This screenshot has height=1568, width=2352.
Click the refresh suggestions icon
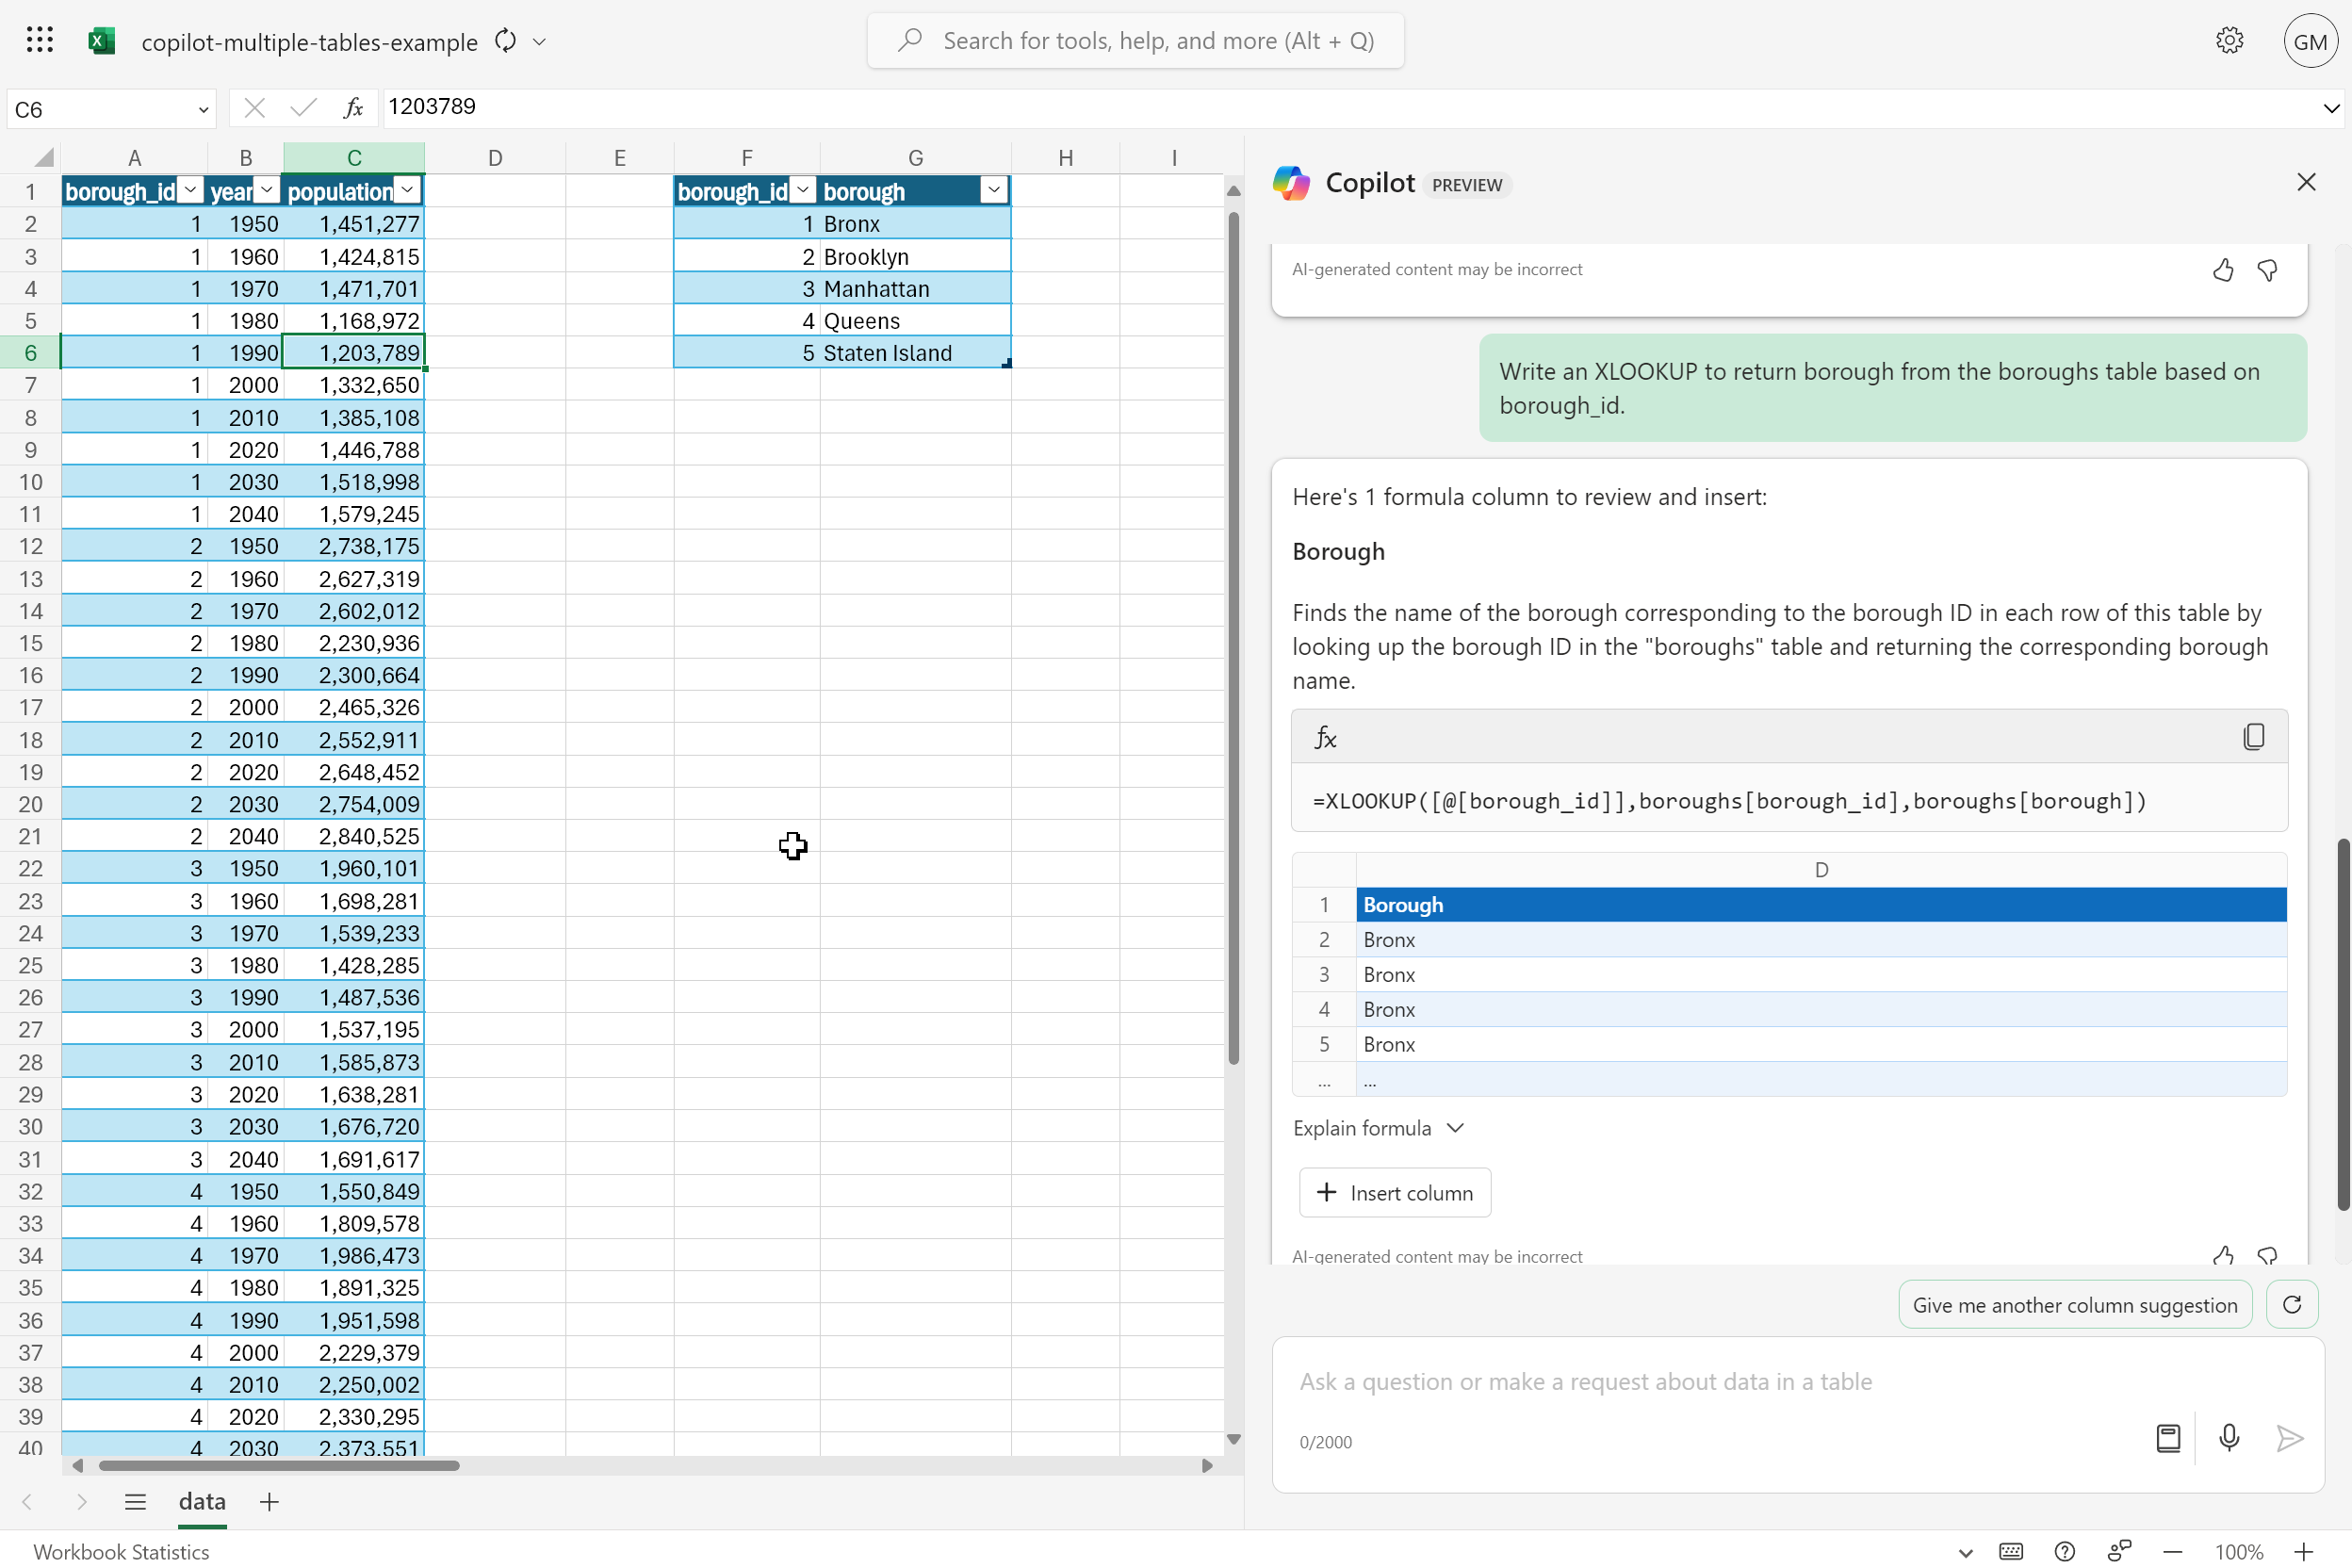pyautogui.click(x=2292, y=1304)
